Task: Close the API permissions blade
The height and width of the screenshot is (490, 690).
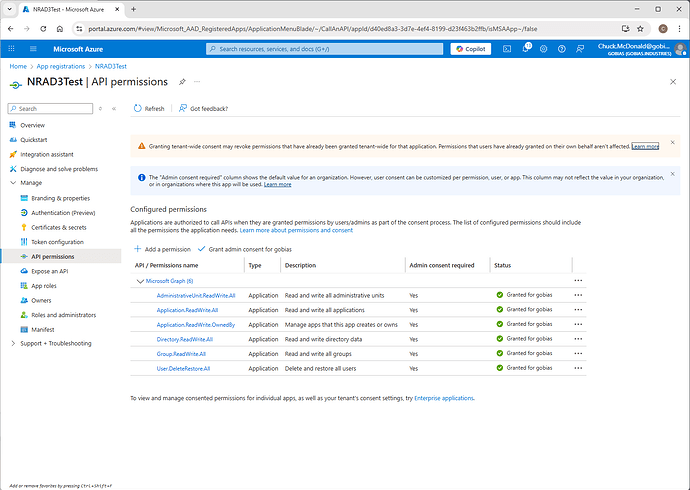Action: (673, 82)
